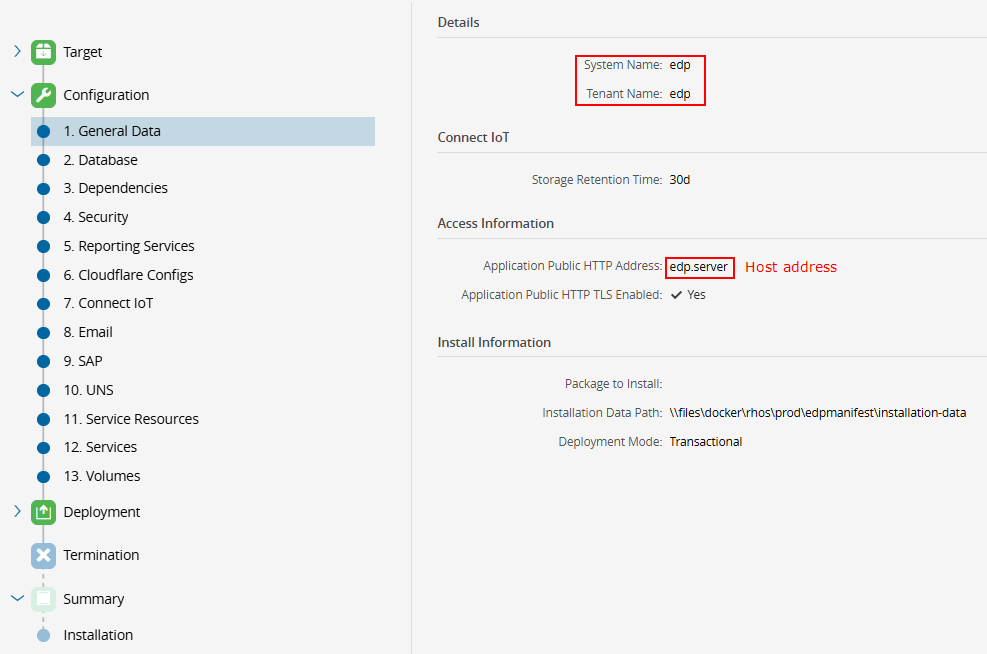
Task: Click the General Data step bullet
Action: pos(43,131)
